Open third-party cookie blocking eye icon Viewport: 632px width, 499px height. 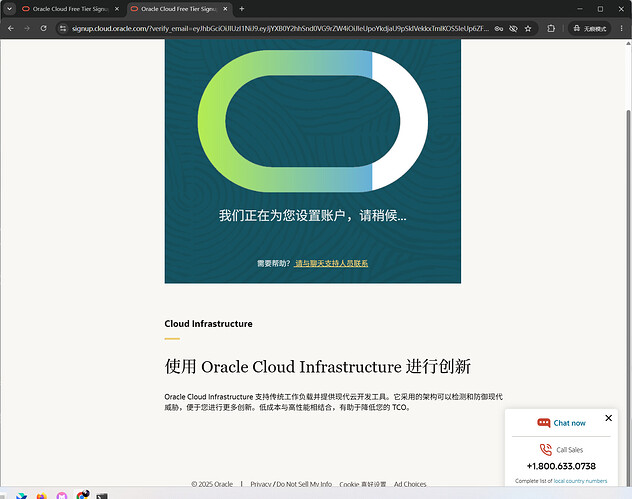click(513, 29)
